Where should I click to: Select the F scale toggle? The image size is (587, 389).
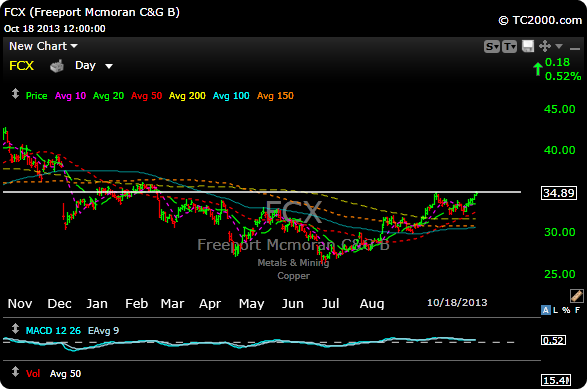577,310
